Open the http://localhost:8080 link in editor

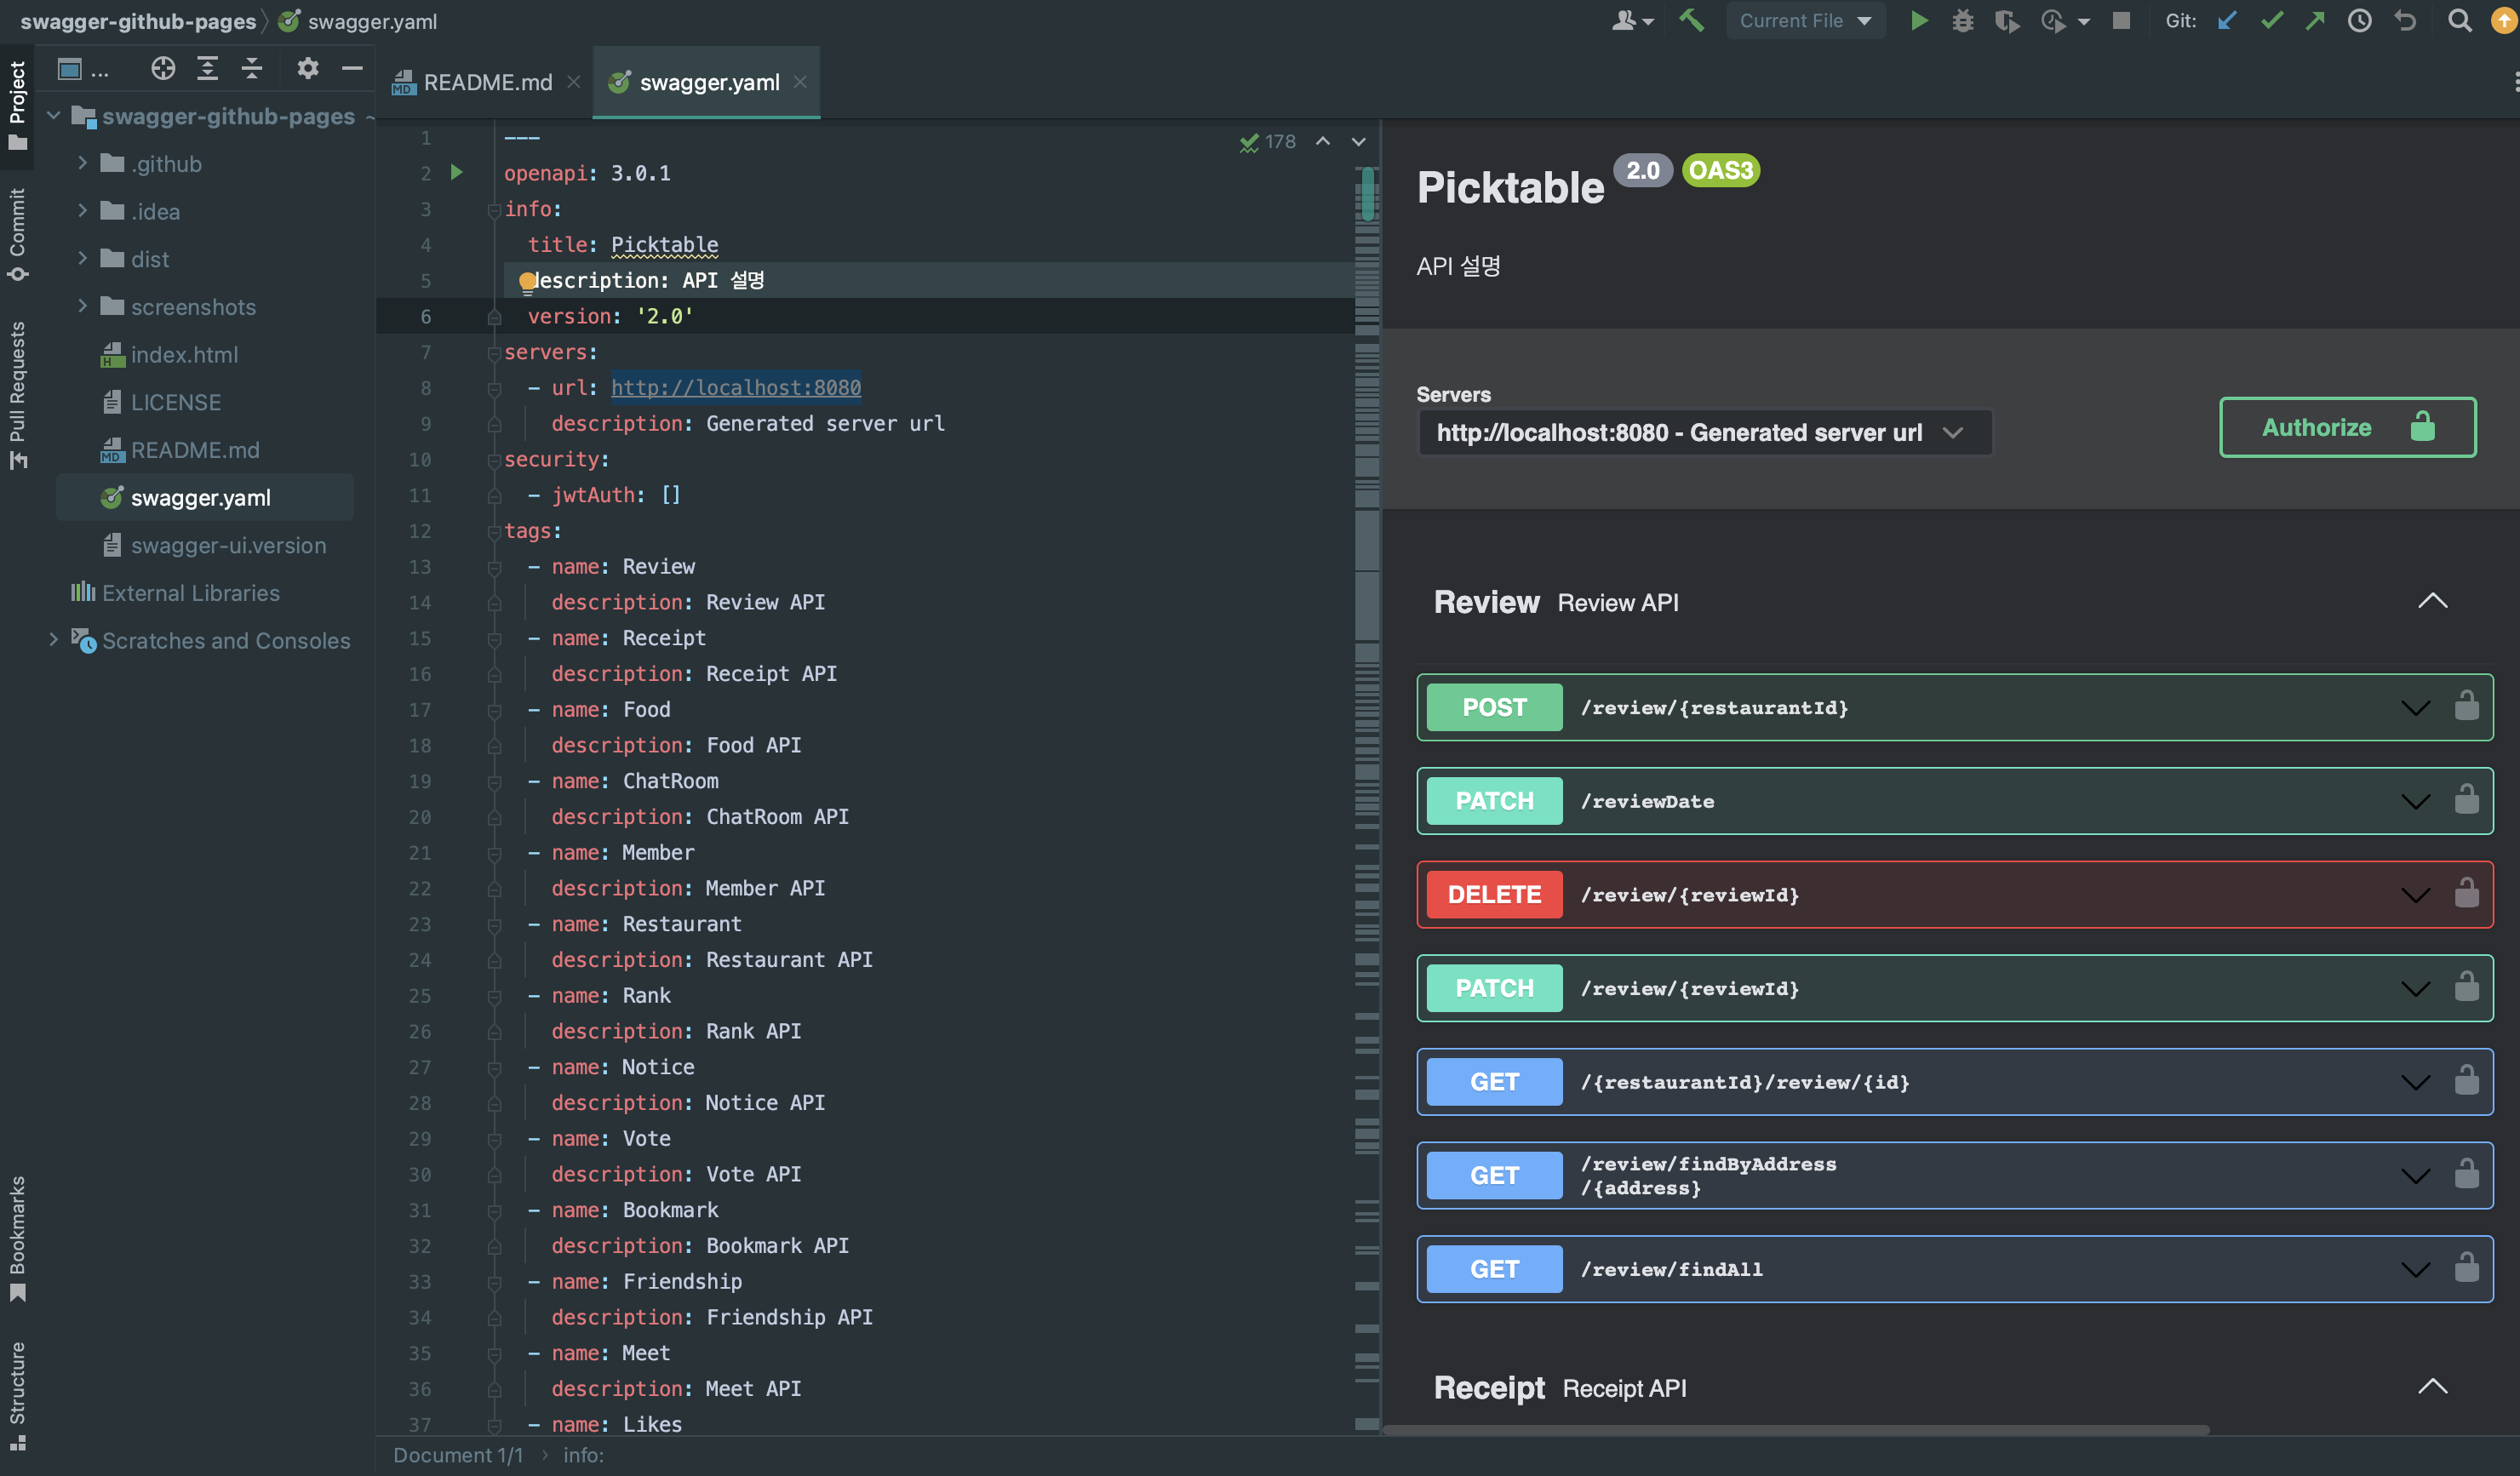tap(735, 388)
